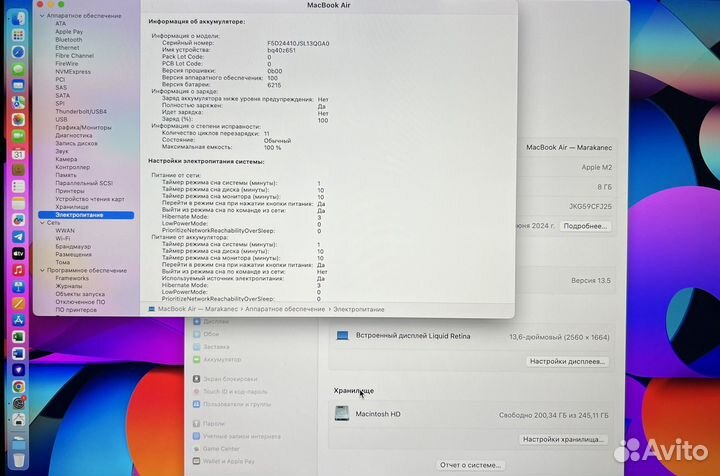Select Электропитание in the hardware list

pyautogui.click(x=86, y=215)
